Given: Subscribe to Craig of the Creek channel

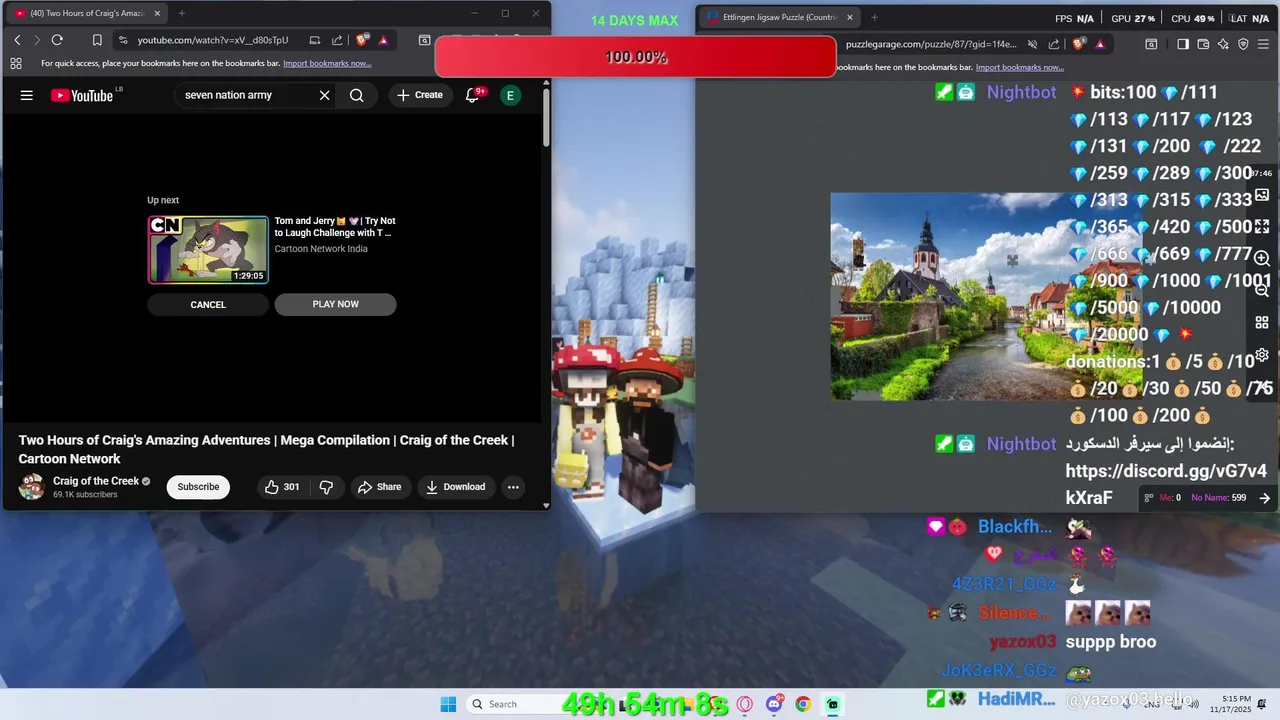Looking at the screenshot, I should click(x=198, y=487).
